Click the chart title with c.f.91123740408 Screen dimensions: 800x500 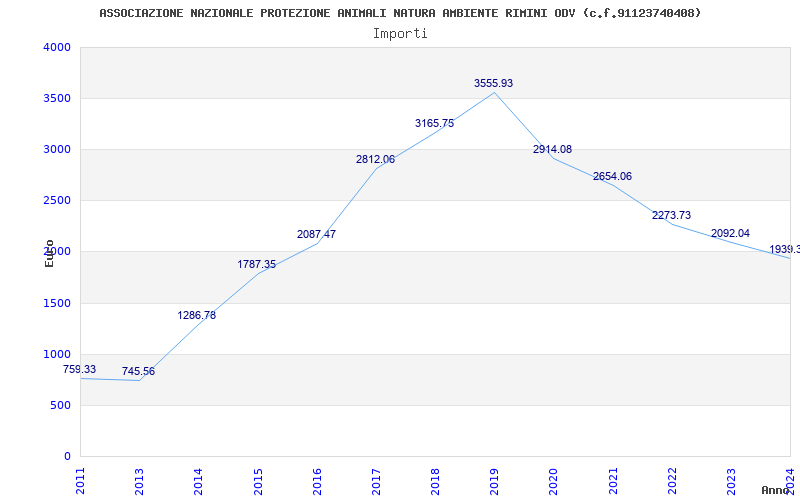[x=400, y=13]
